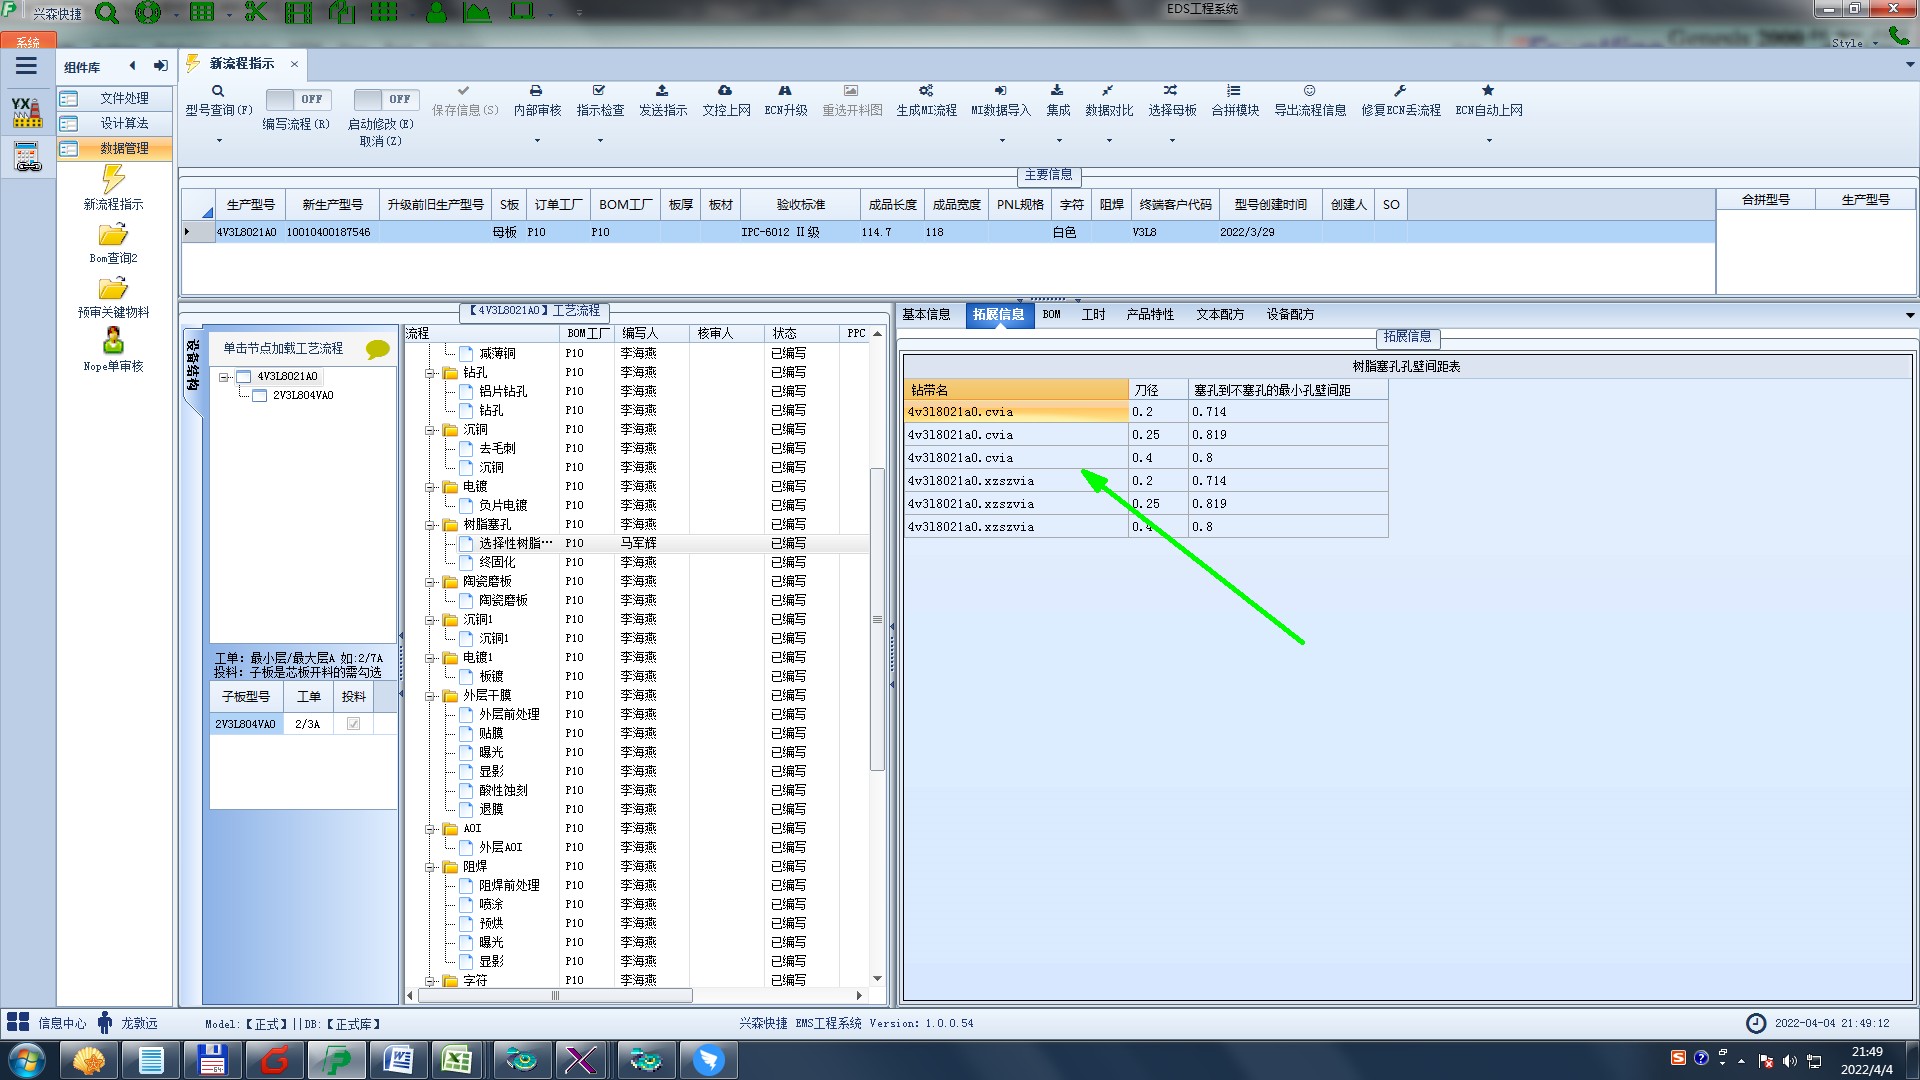Open the Bom查询2 folder icon
1920x1080 pixels.
click(x=113, y=235)
